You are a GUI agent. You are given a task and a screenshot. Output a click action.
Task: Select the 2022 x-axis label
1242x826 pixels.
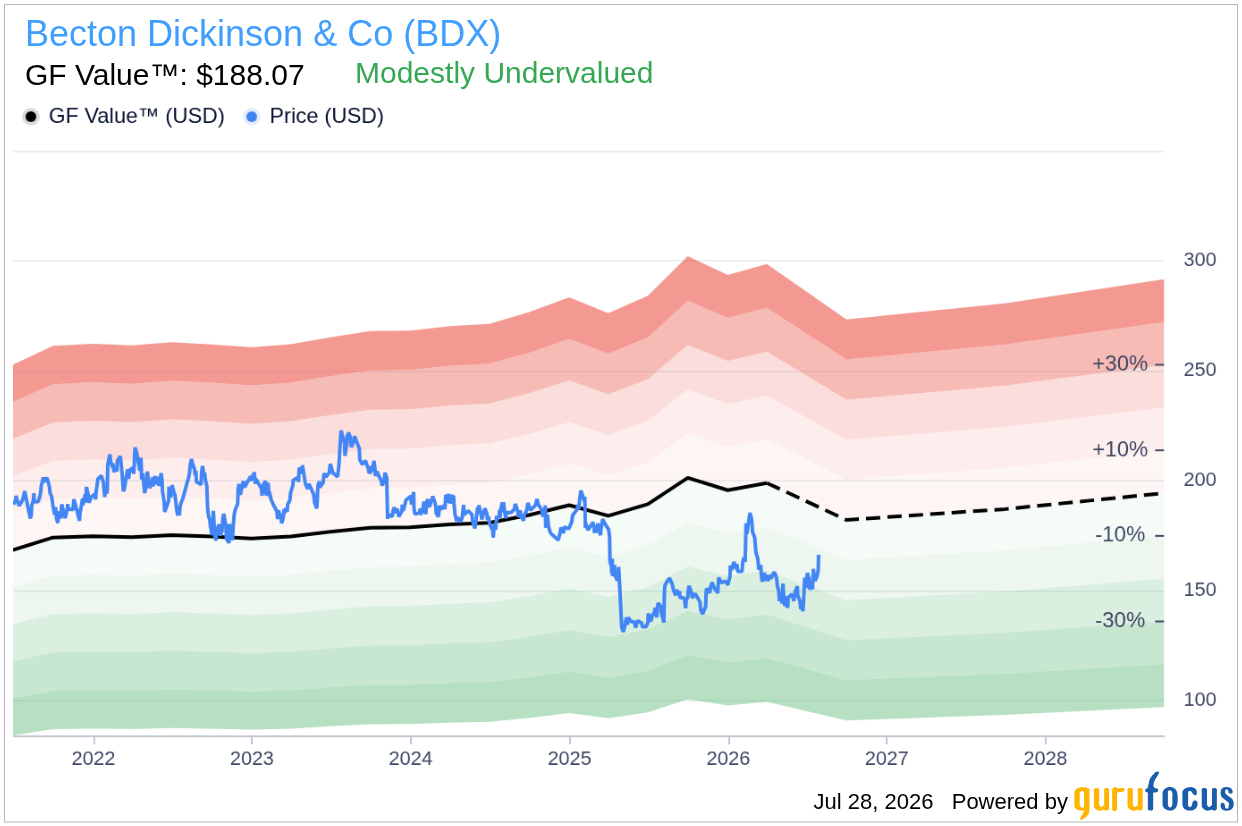pyautogui.click(x=93, y=758)
